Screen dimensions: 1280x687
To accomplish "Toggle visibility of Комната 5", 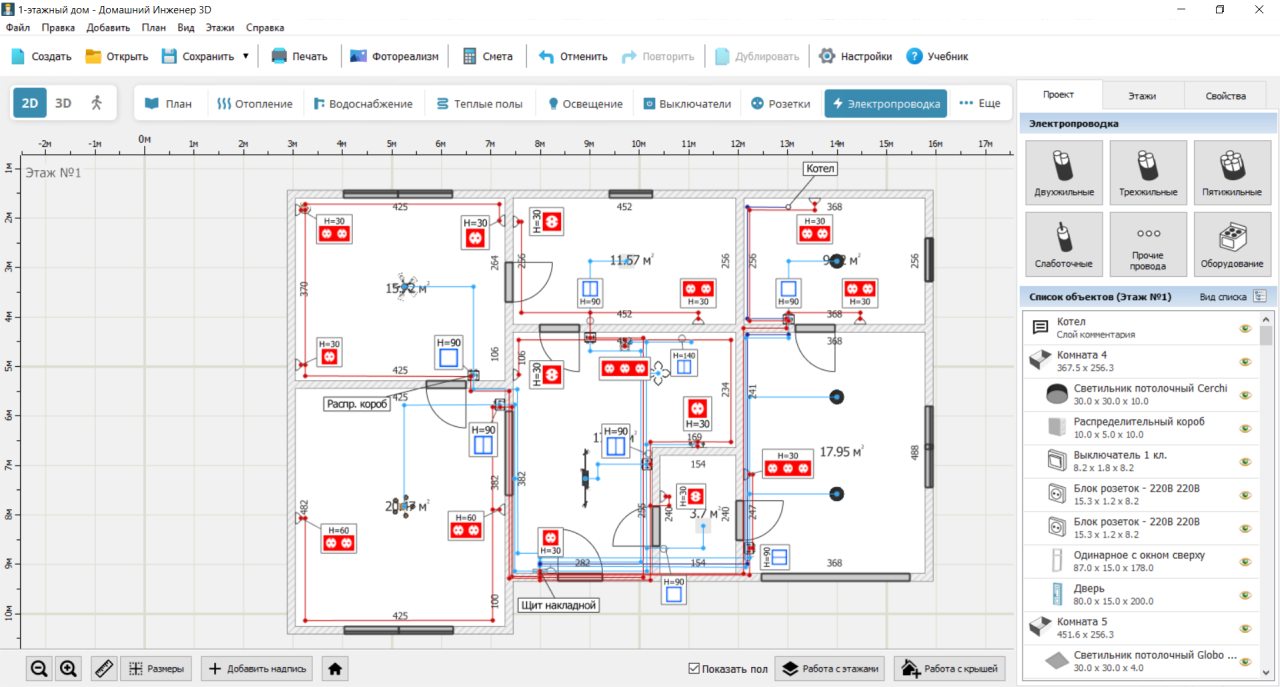I will (x=1246, y=628).
